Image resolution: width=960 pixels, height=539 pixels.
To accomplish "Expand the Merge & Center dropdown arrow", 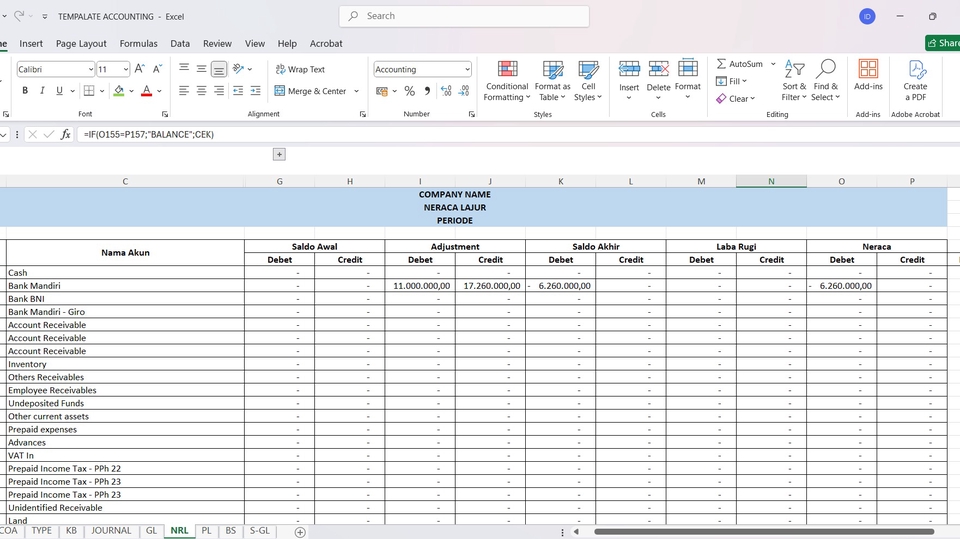I will coord(355,91).
